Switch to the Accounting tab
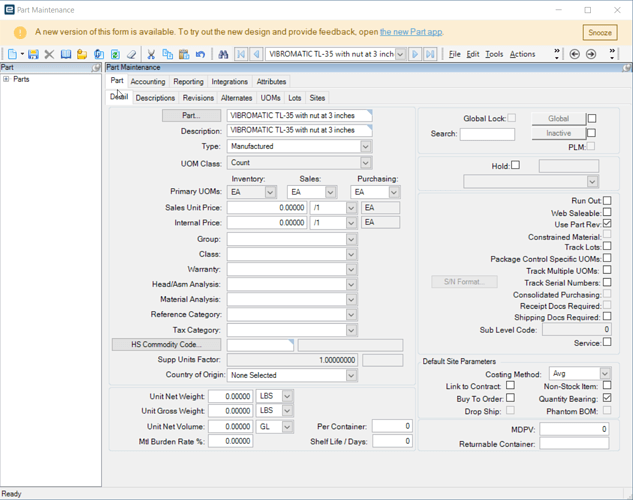633x500 pixels. click(x=148, y=82)
